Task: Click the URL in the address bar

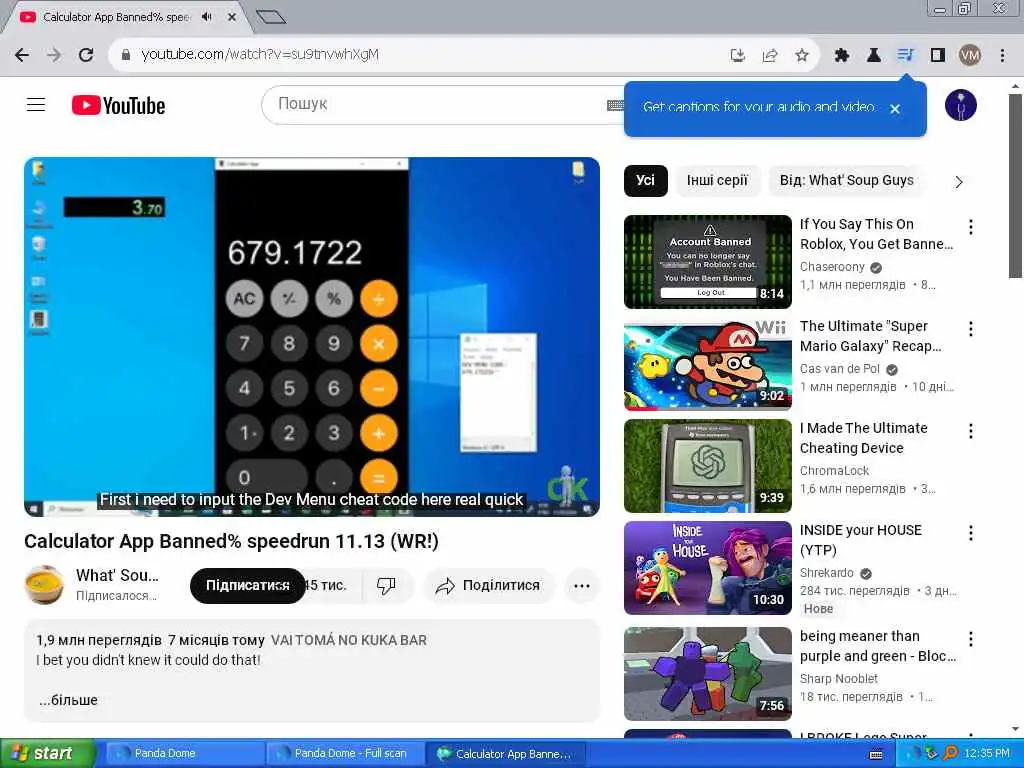Action: tap(260, 55)
